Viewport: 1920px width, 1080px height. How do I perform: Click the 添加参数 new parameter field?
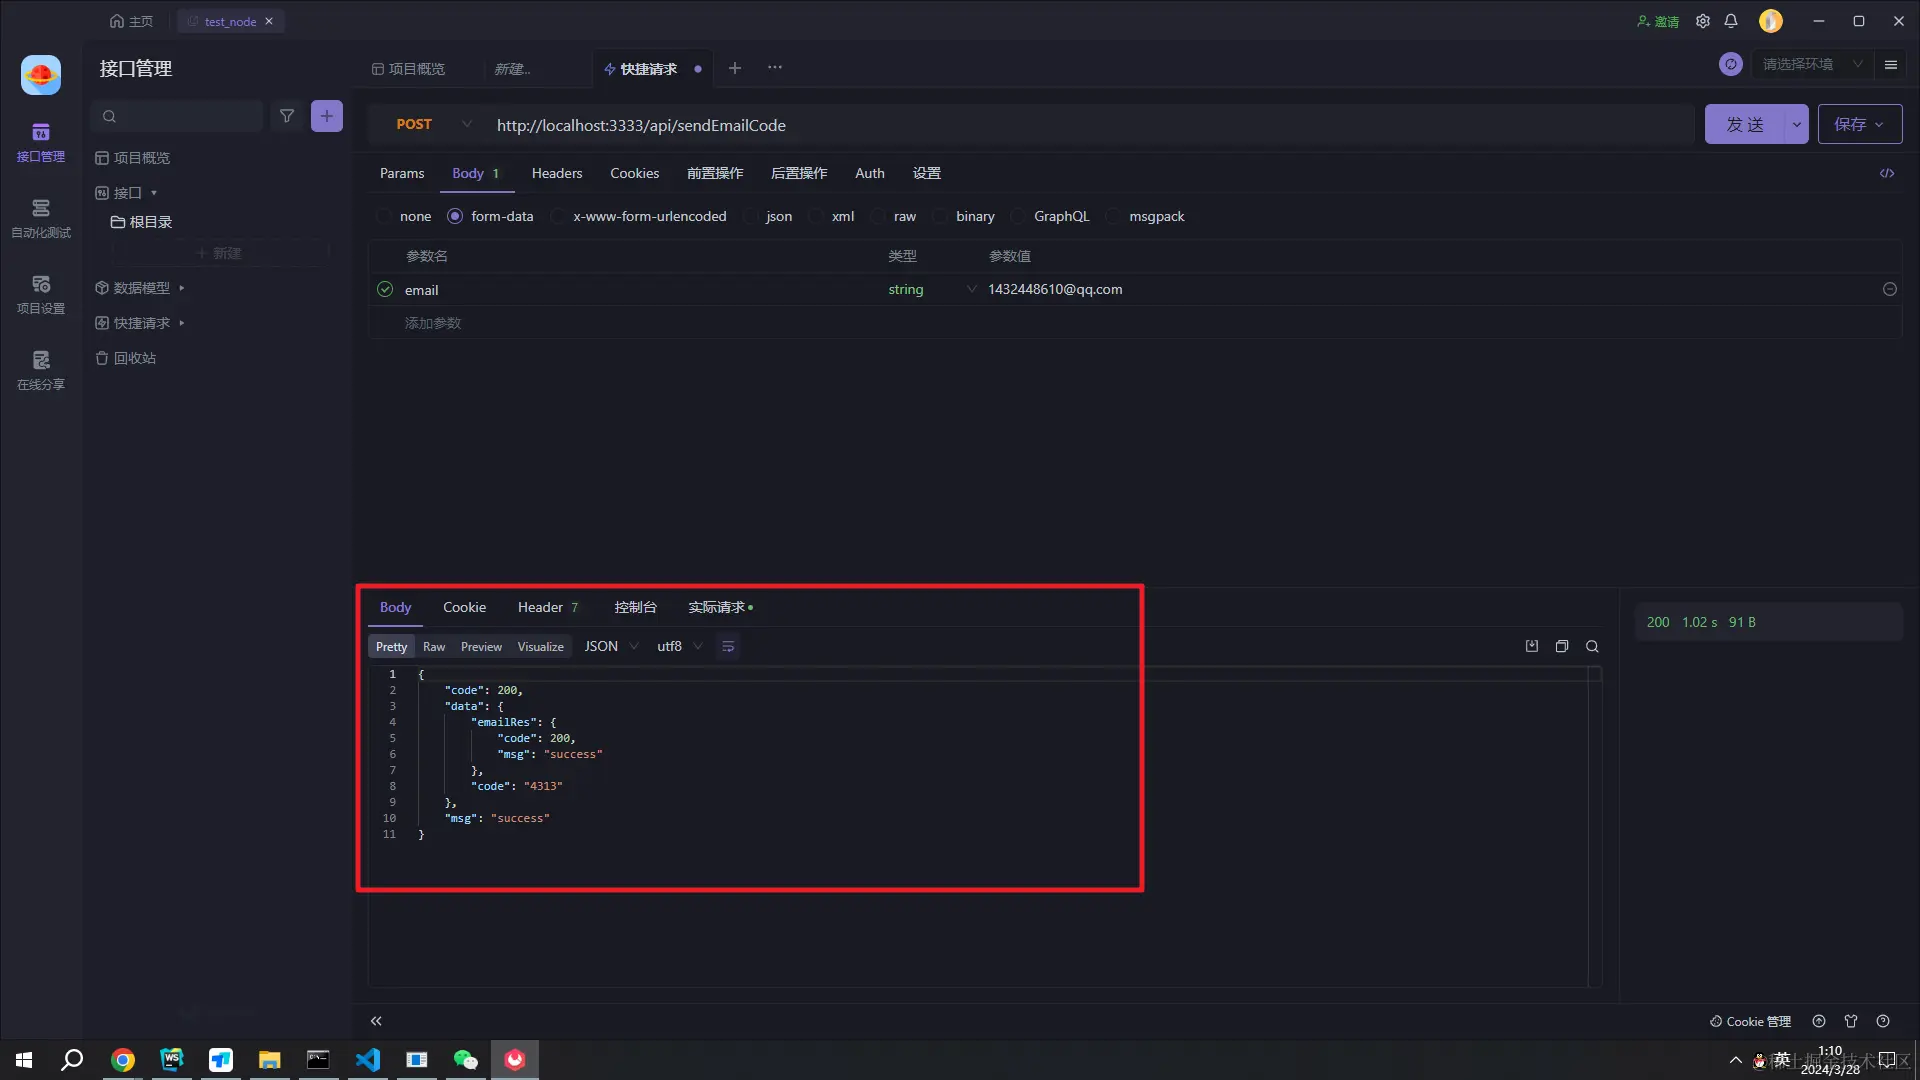[433, 323]
